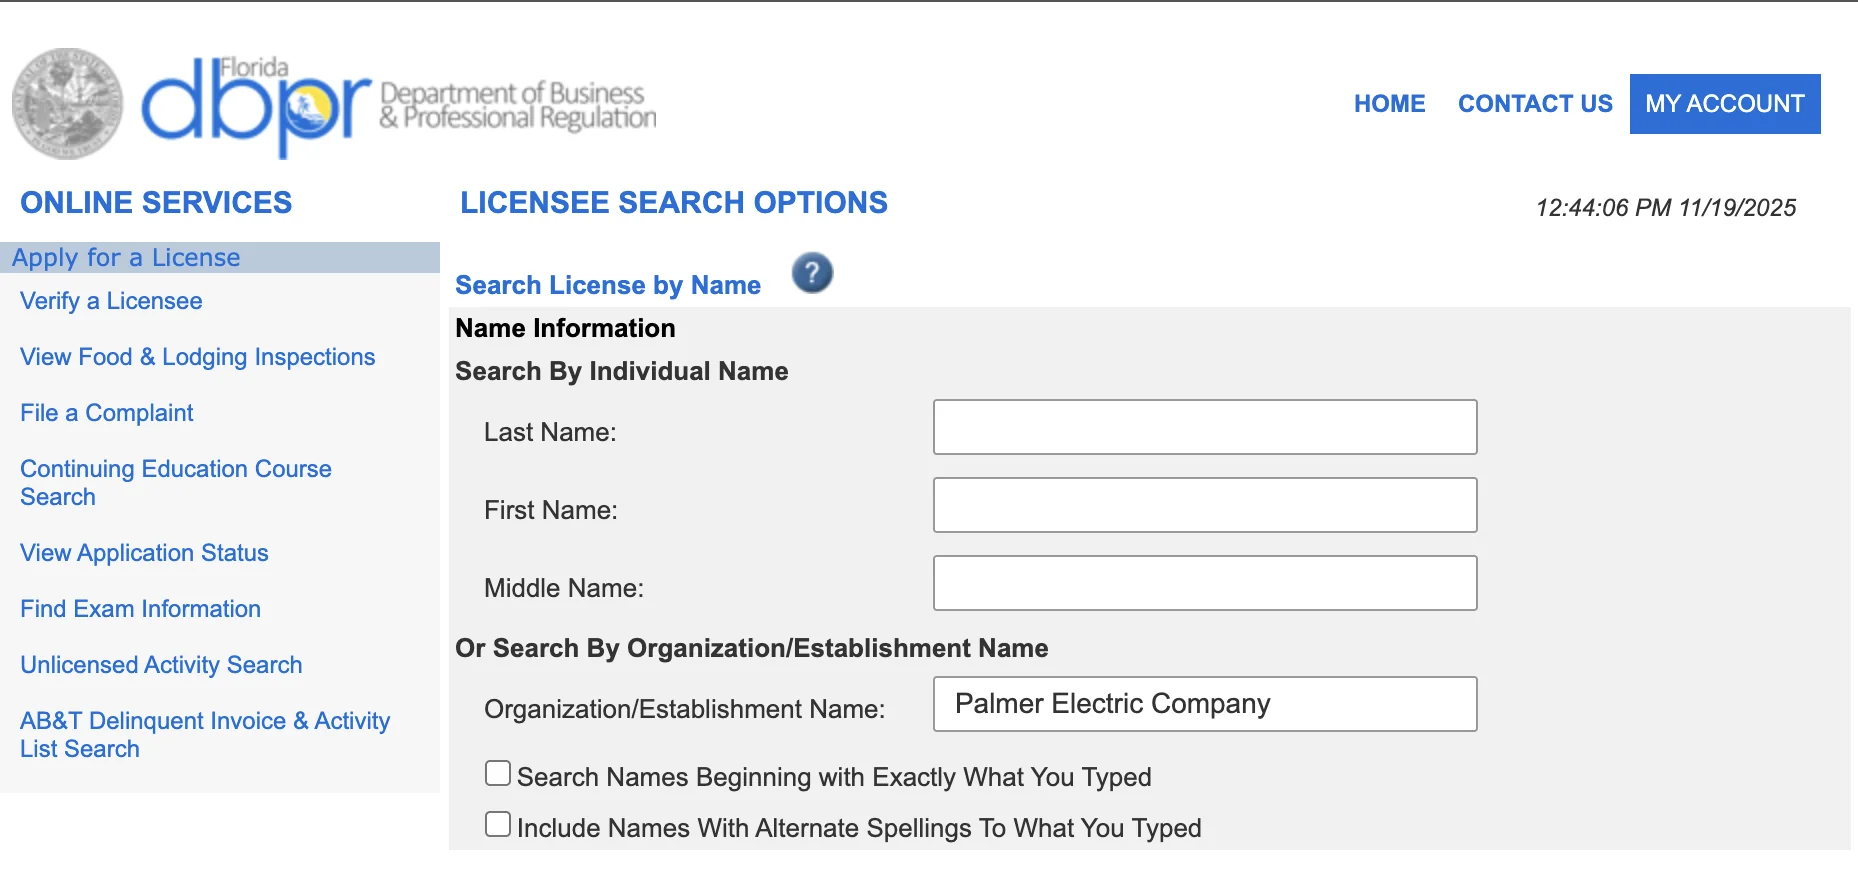
Task: Click the blue help question mark icon
Action: (812, 273)
